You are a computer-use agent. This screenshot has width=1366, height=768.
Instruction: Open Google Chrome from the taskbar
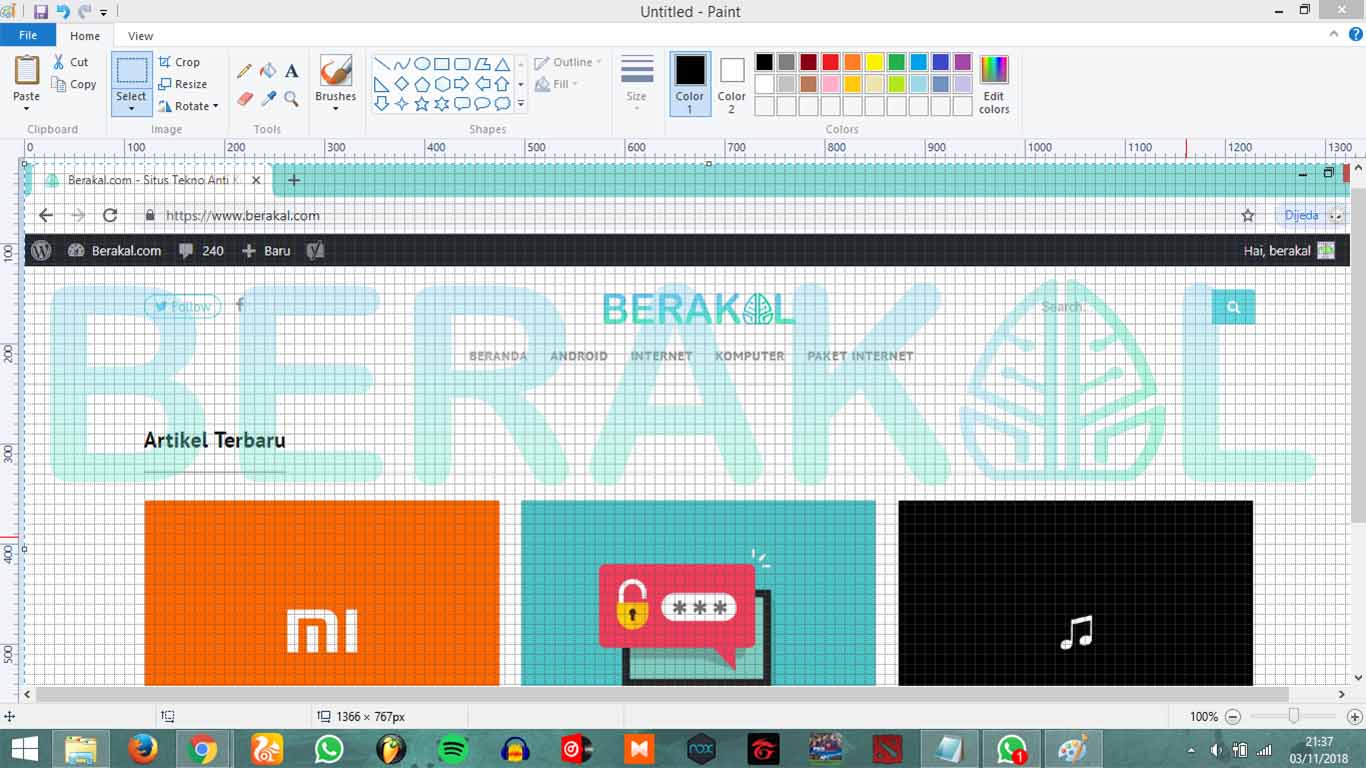pyautogui.click(x=203, y=749)
